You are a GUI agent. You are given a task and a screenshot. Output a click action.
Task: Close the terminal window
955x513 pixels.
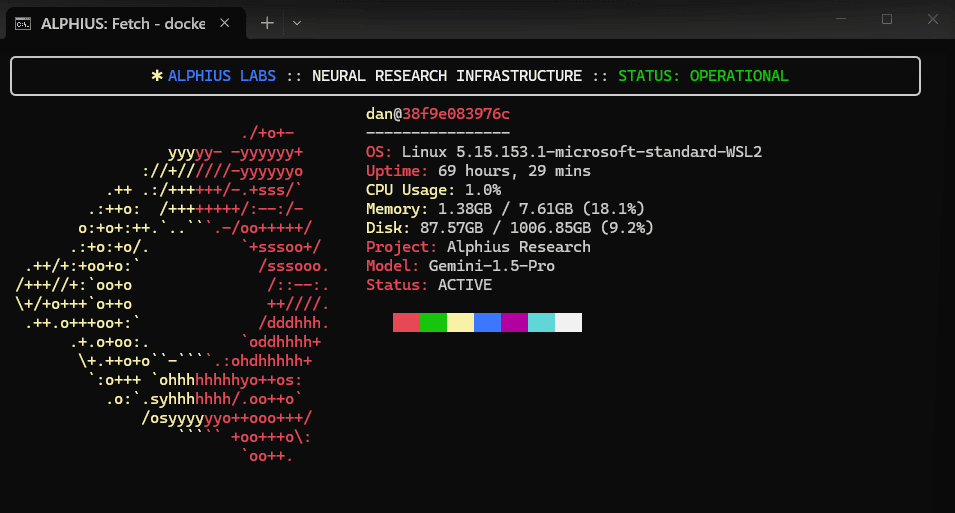coord(932,19)
